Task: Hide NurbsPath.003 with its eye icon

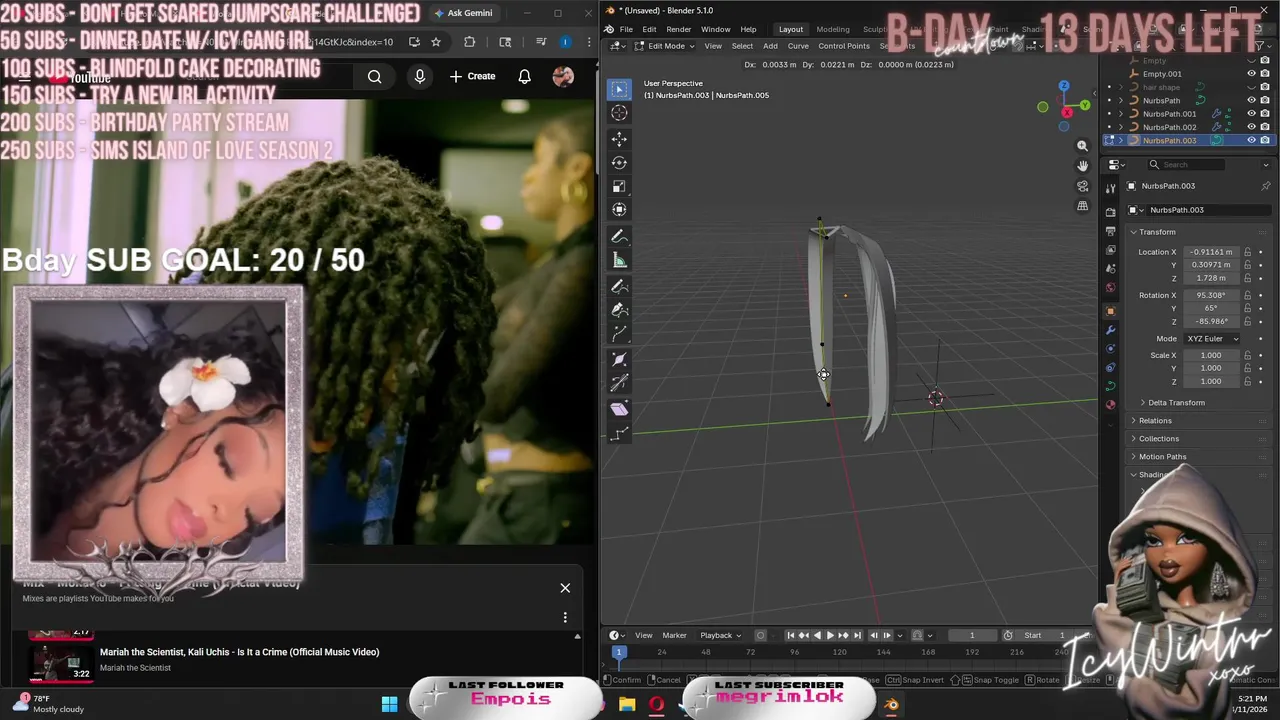Action: 1251,140
